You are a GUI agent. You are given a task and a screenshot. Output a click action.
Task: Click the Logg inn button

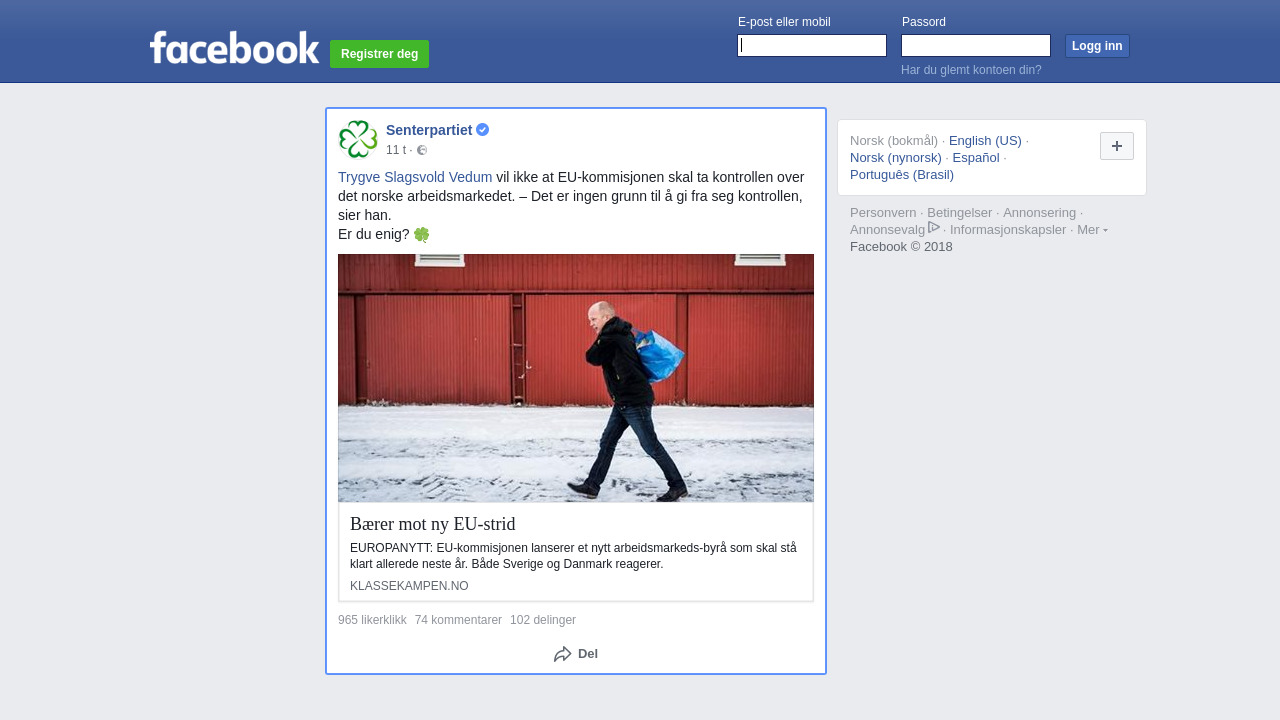click(1097, 46)
